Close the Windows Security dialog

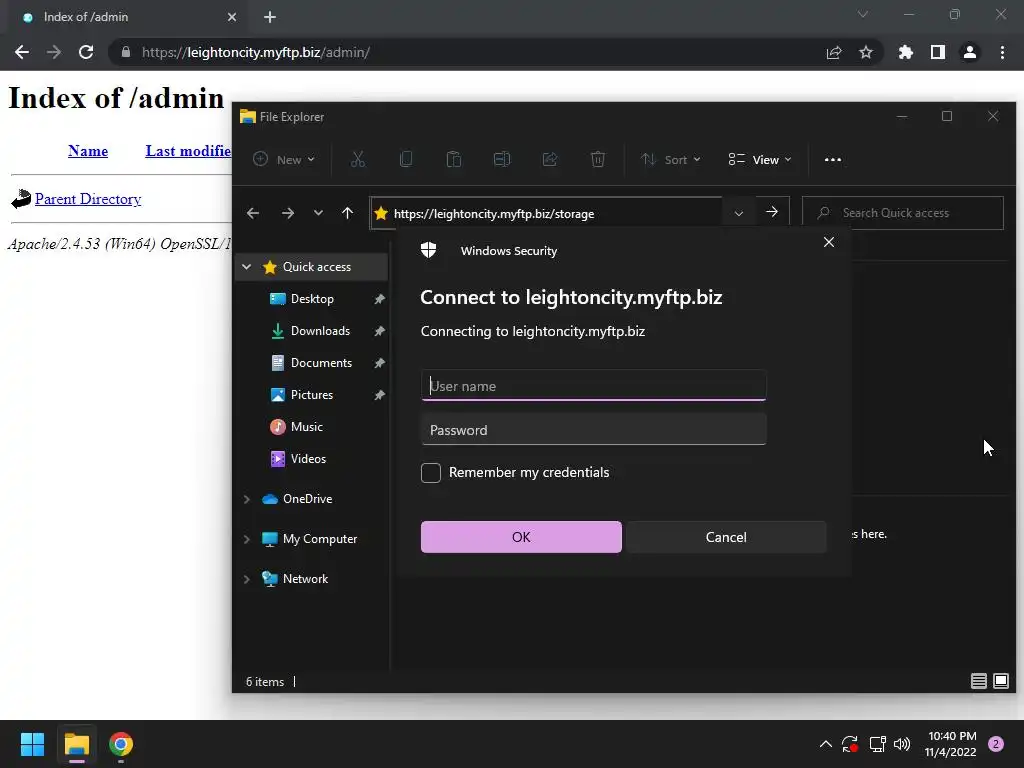829,242
